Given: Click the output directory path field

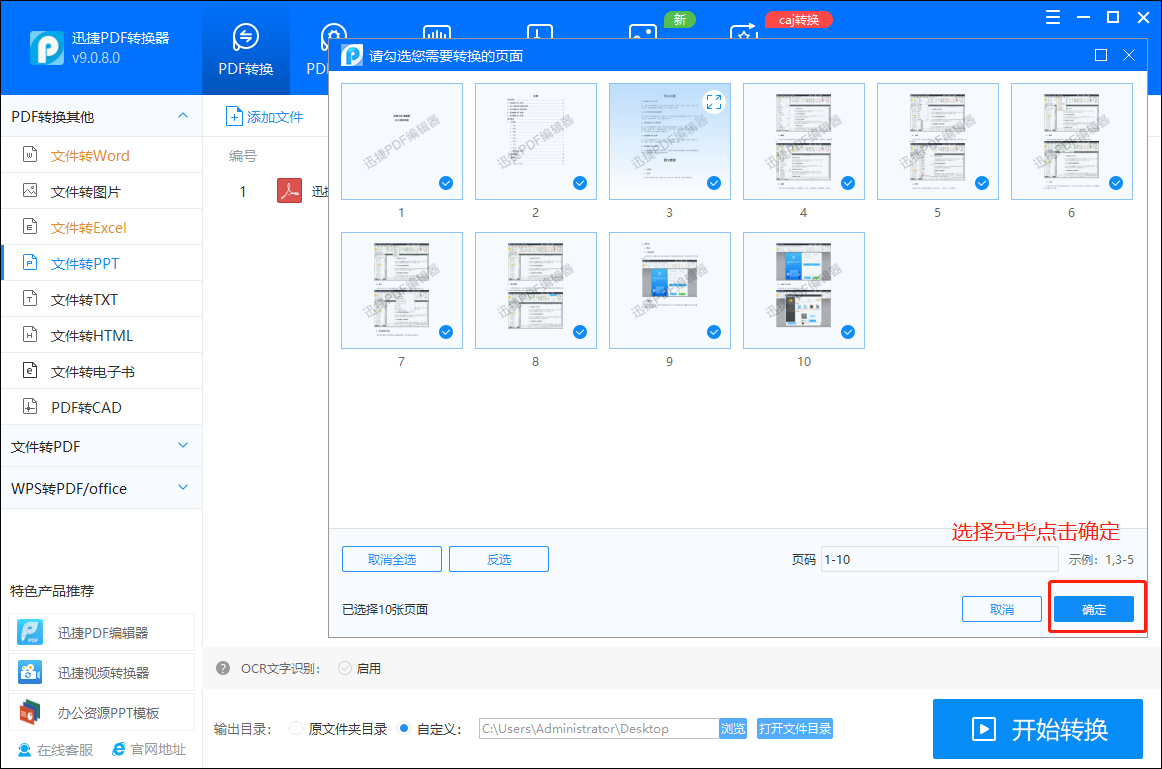Looking at the screenshot, I should coord(599,728).
